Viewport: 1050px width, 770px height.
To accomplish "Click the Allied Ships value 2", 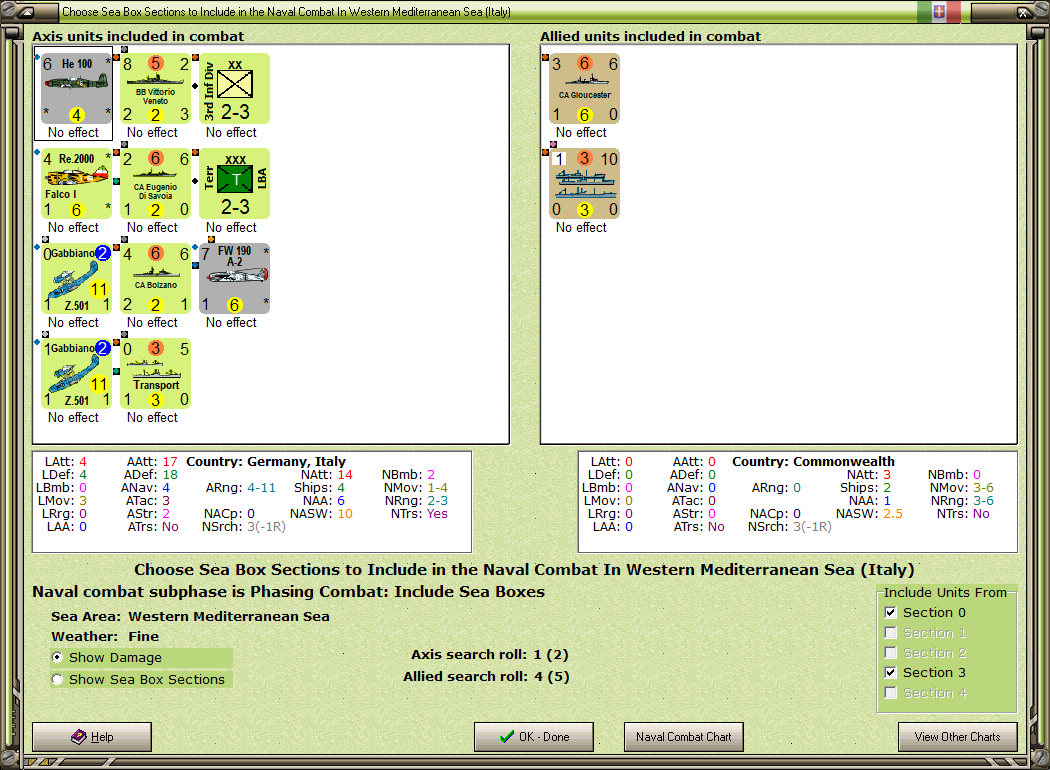I will (x=887, y=487).
